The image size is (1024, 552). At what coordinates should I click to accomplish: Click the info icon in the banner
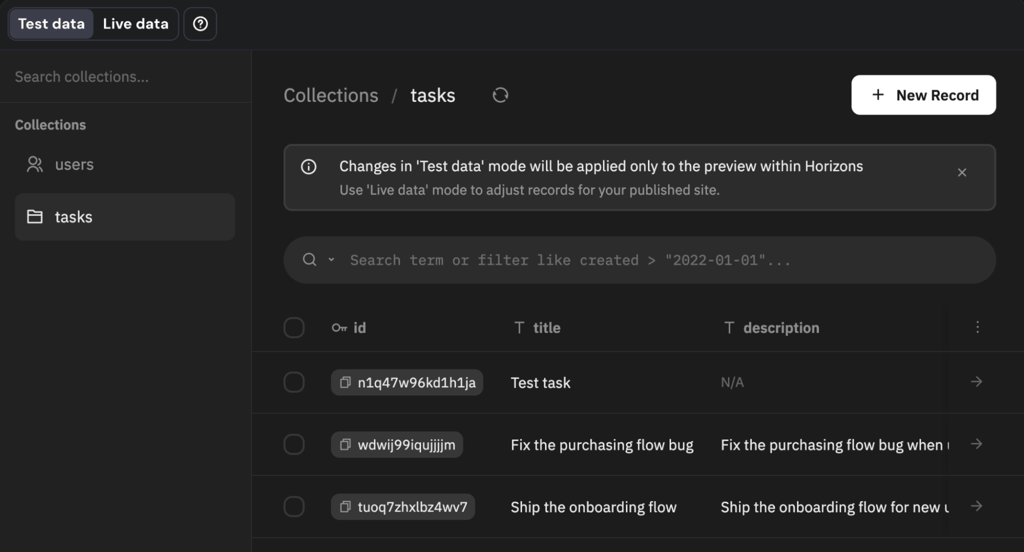(309, 167)
